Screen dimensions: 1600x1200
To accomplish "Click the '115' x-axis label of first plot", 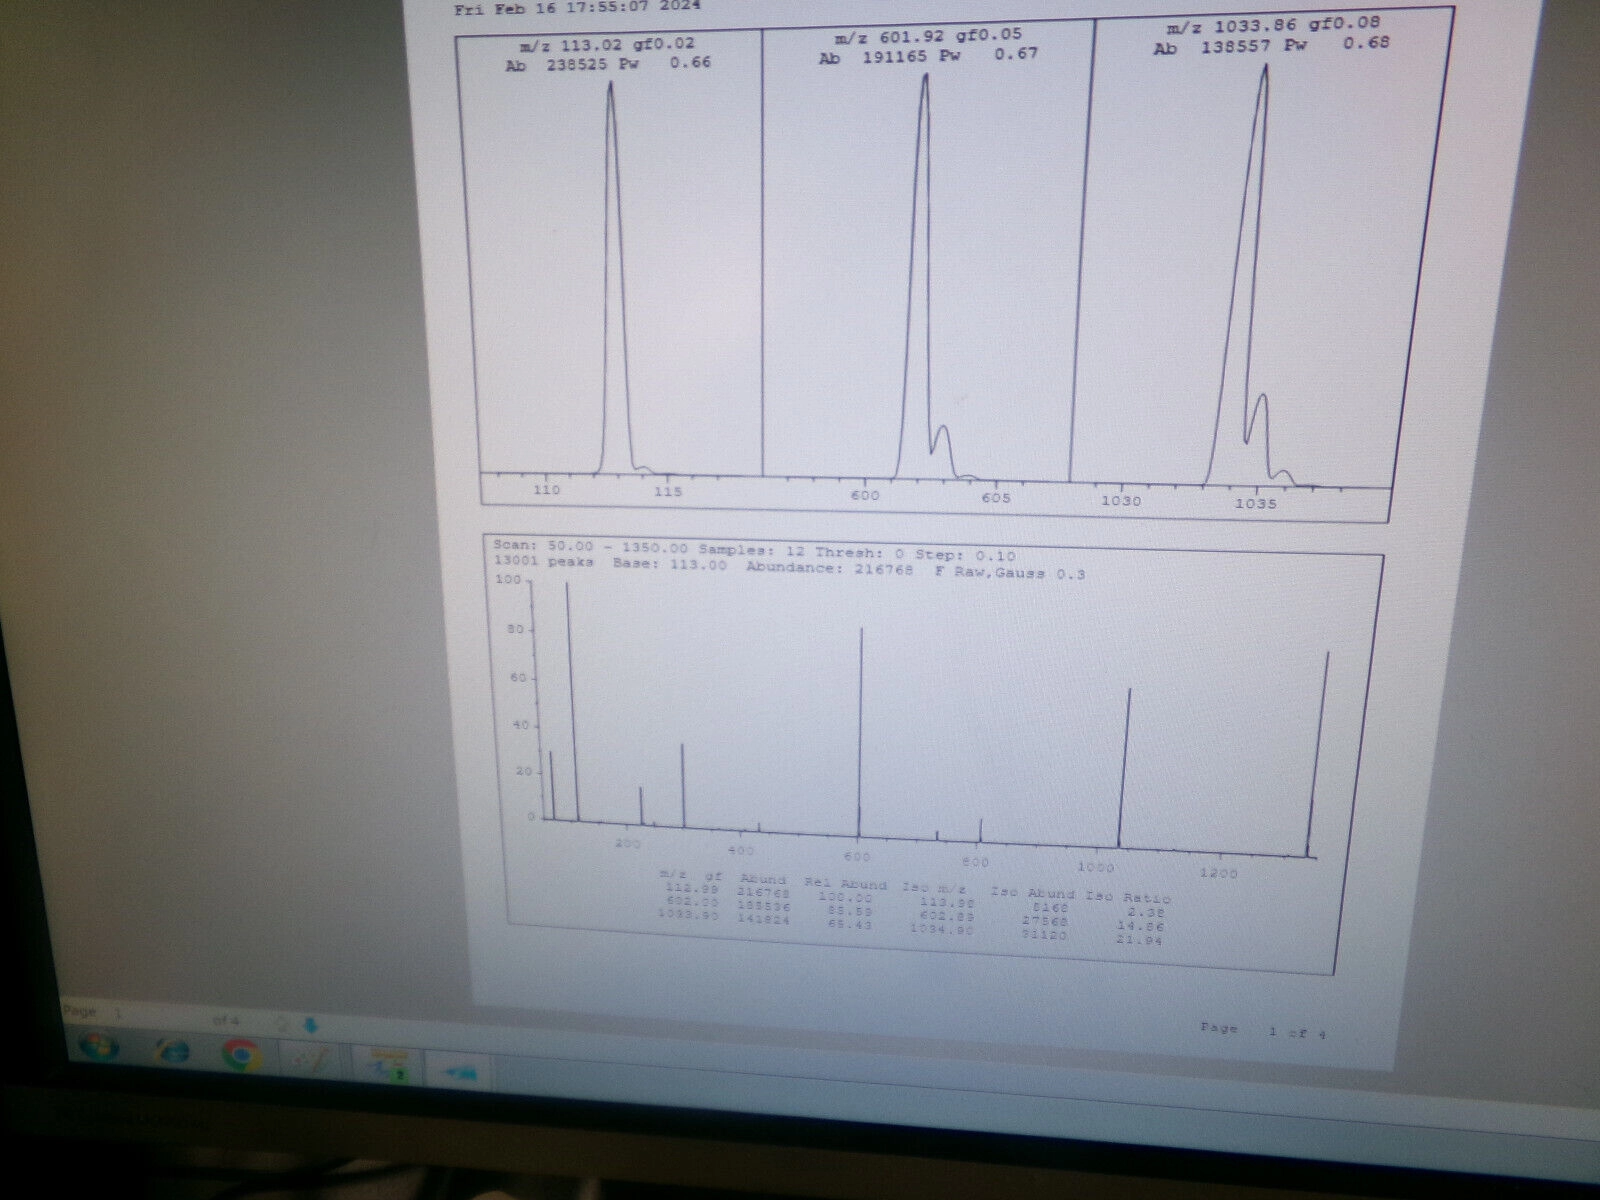I will tap(667, 492).
